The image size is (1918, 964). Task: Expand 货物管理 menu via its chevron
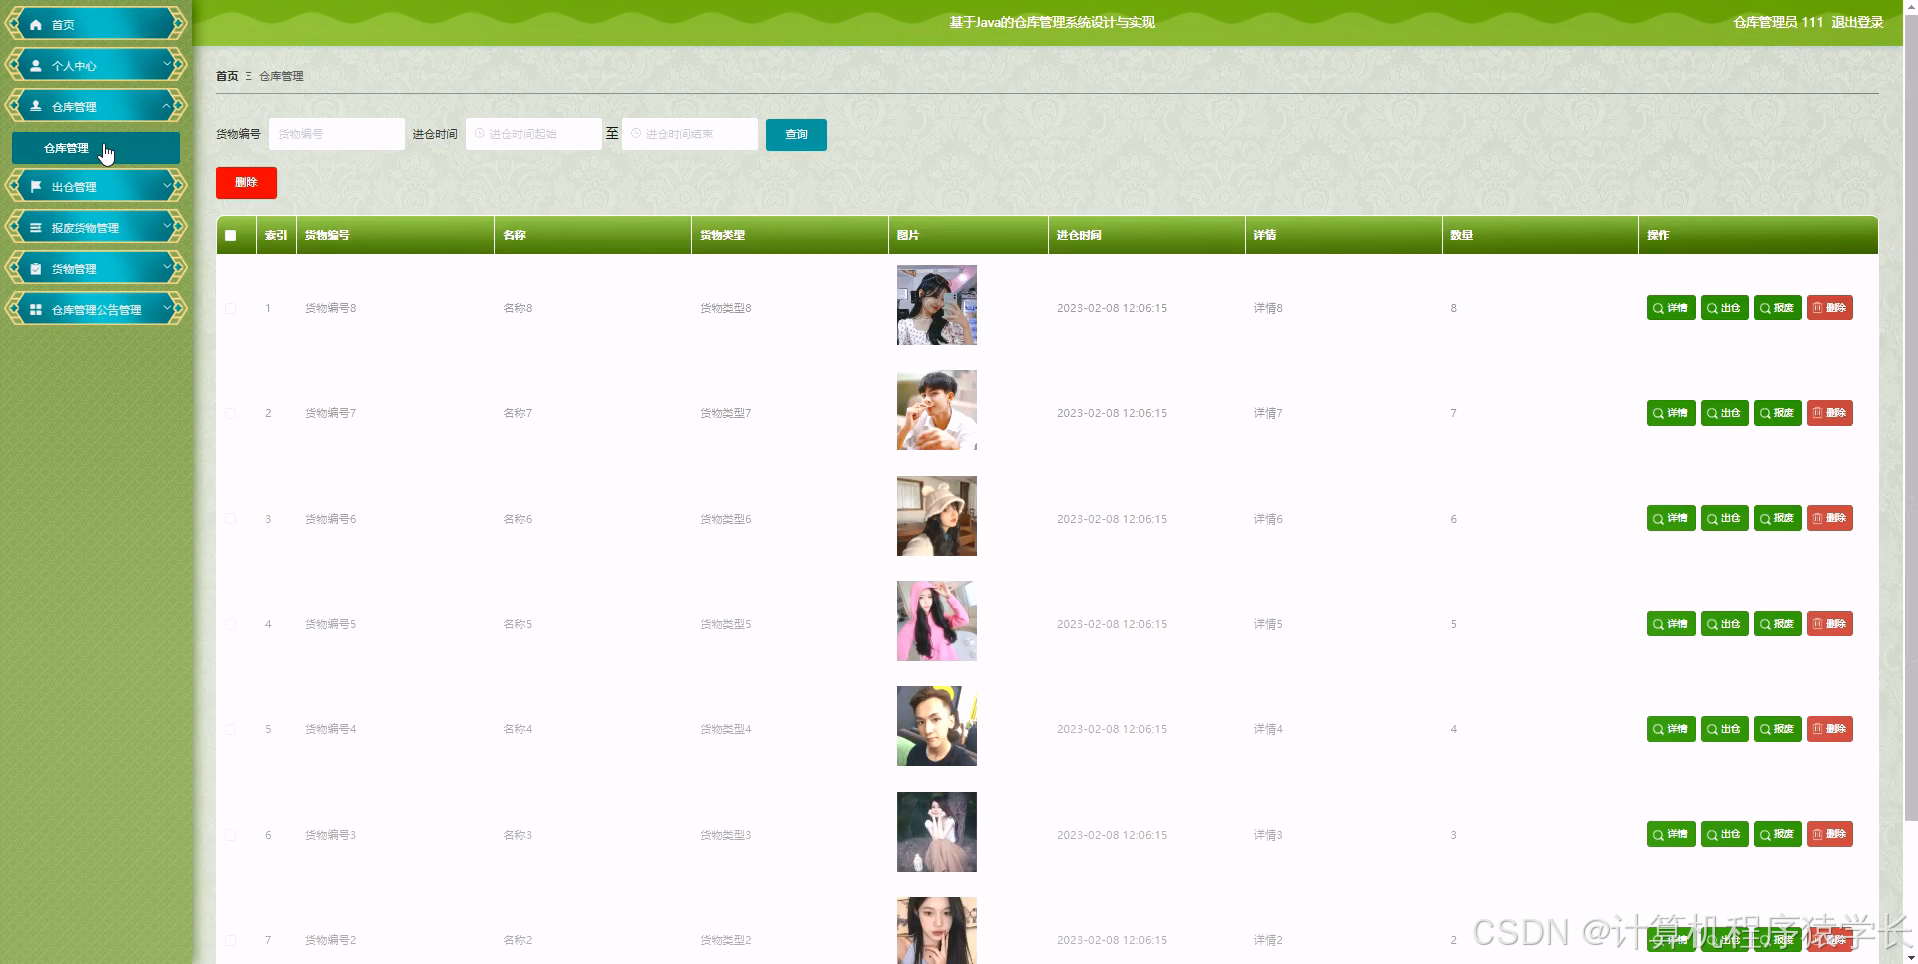[x=167, y=268]
